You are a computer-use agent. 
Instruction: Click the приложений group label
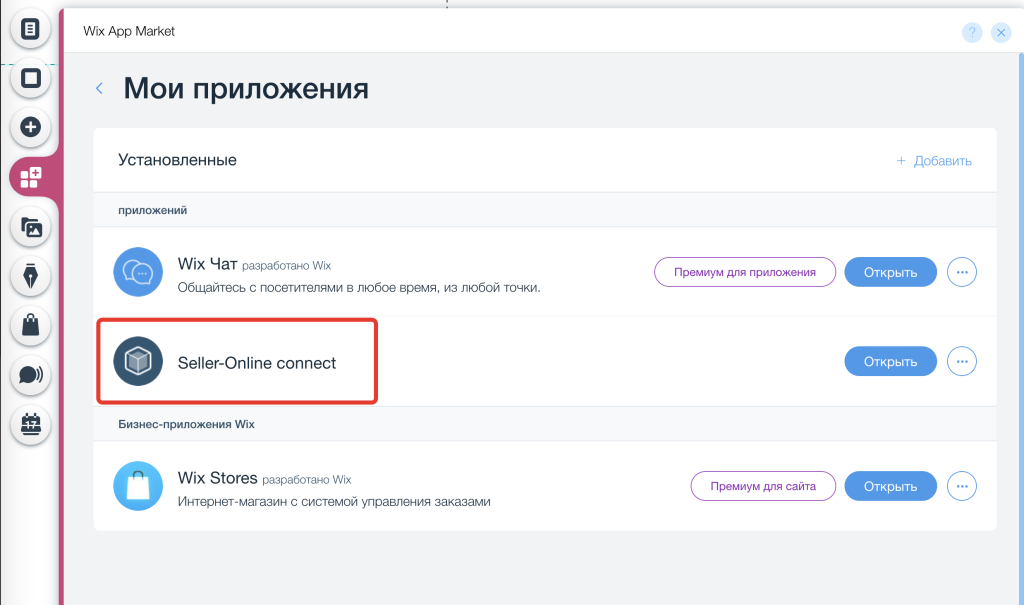tap(152, 210)
